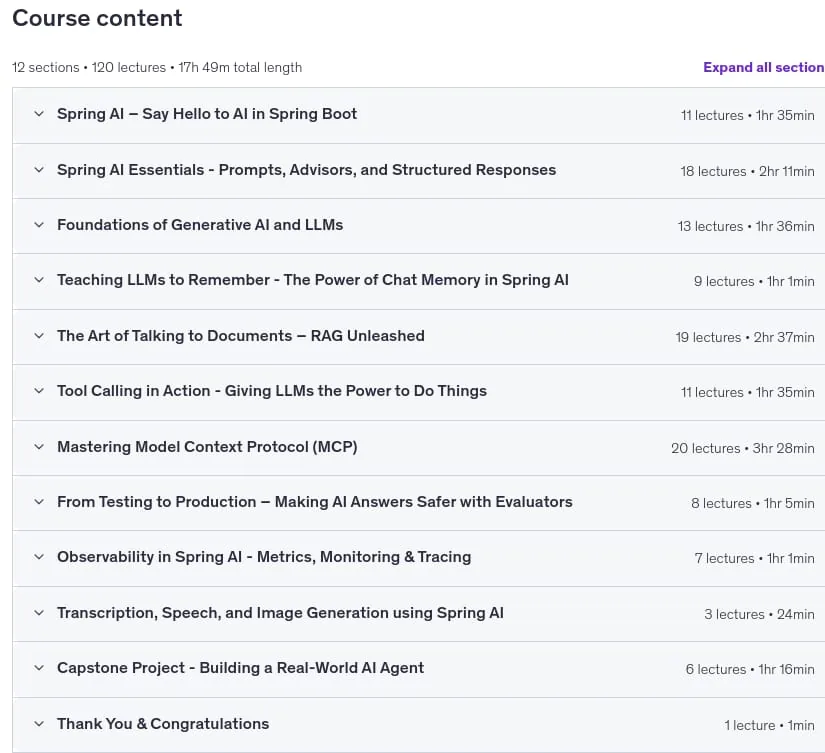The width and height of the screenshot is (825, 753).
Task: Click '13 lectures • 1hr 36min' duration text
Action: [746, 226]
